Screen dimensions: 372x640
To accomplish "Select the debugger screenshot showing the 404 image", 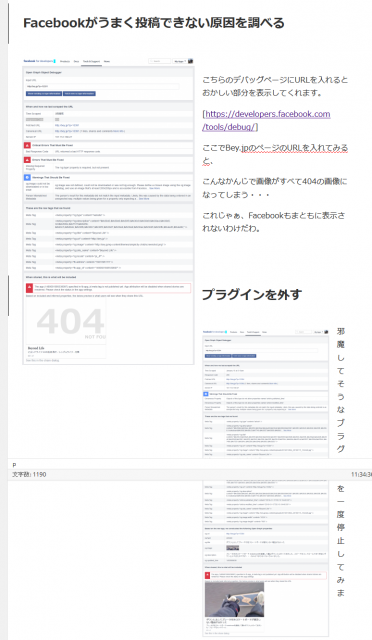I will [x=108, y=211].
